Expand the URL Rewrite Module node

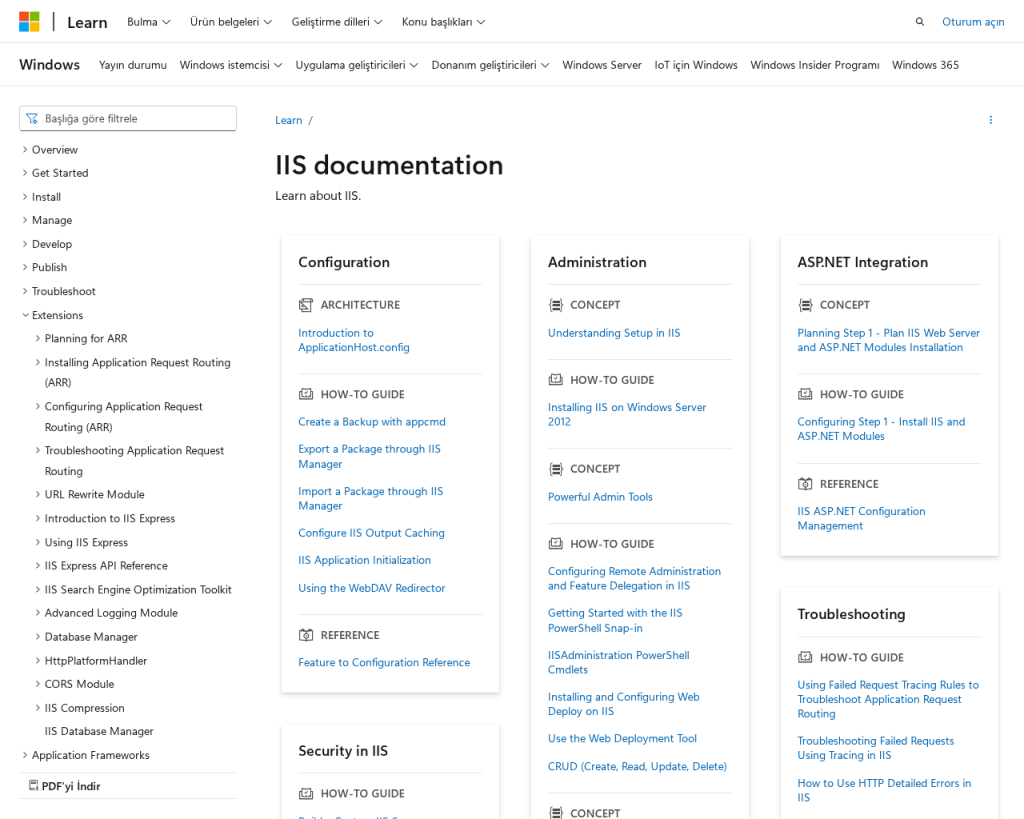[x=38, y=494]
